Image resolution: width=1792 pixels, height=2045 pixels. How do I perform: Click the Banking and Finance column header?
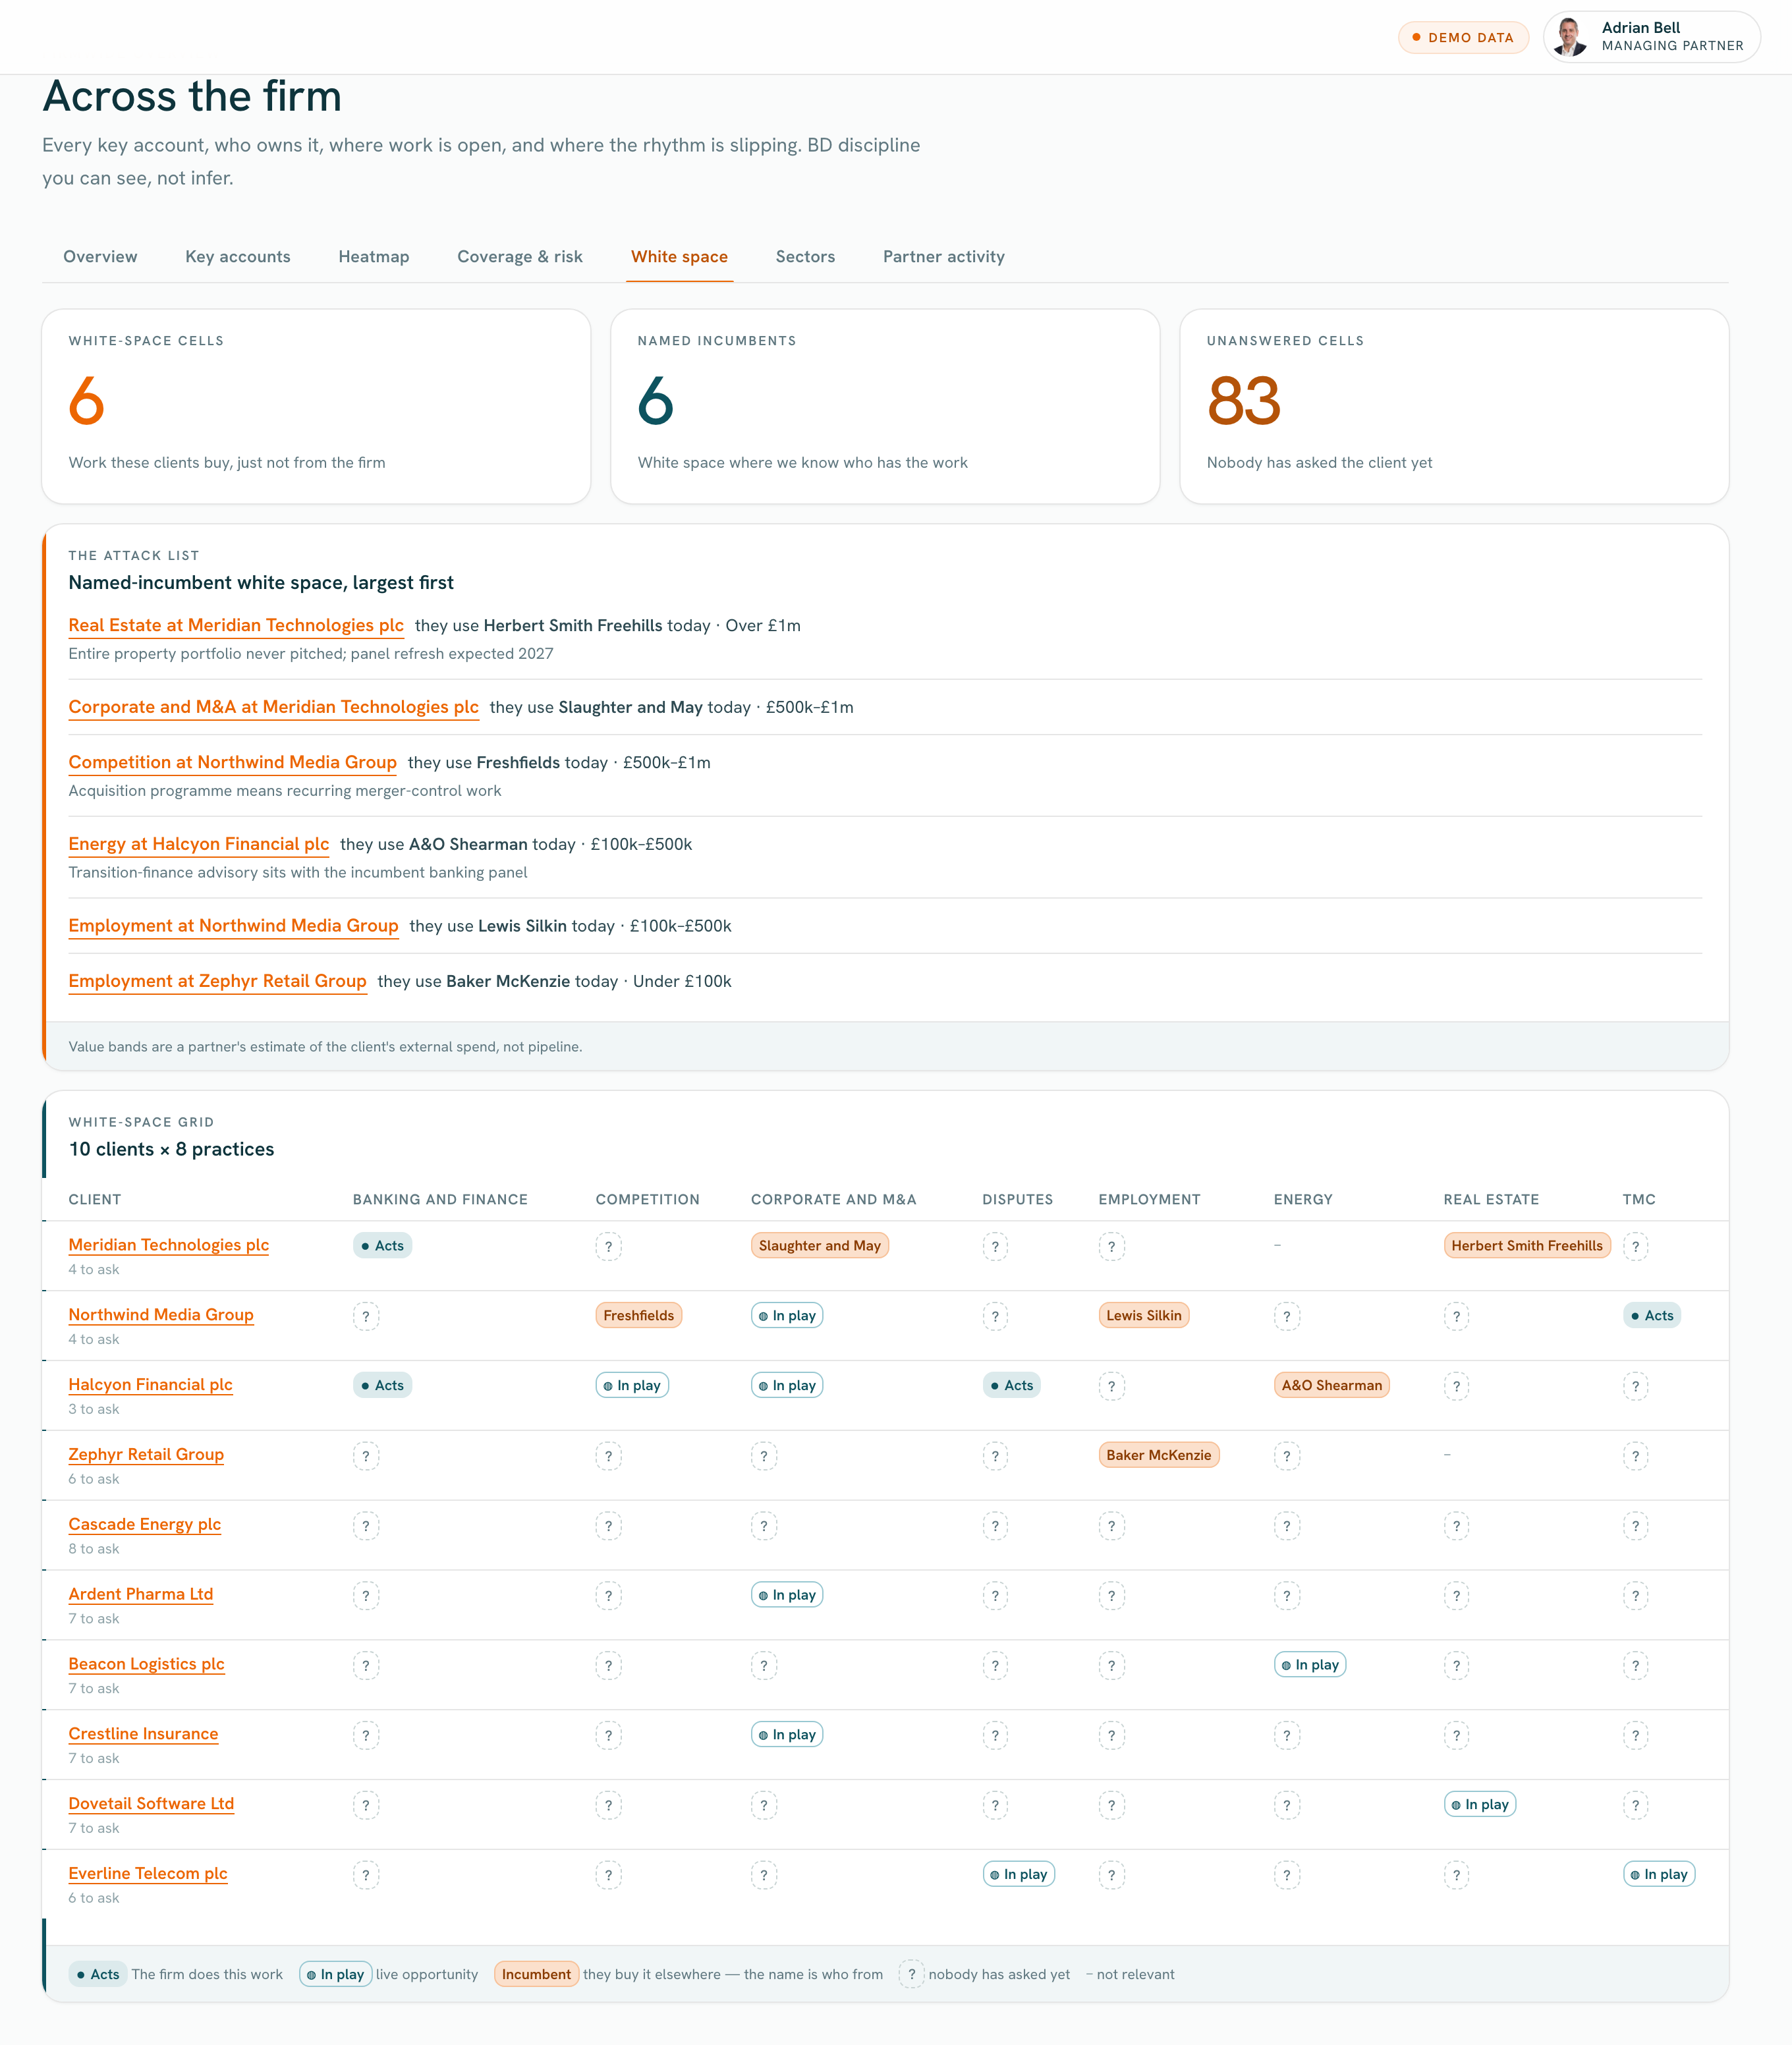point(440,1199)
